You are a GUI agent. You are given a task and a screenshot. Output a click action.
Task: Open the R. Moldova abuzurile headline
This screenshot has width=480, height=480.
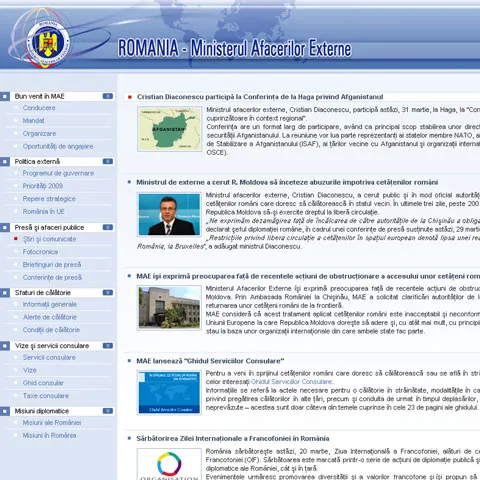click(287, 183)
